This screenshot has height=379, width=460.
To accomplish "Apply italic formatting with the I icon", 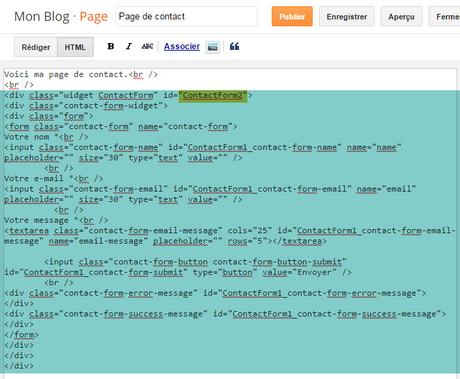I will pyautogui.click(x=129, y=46).
